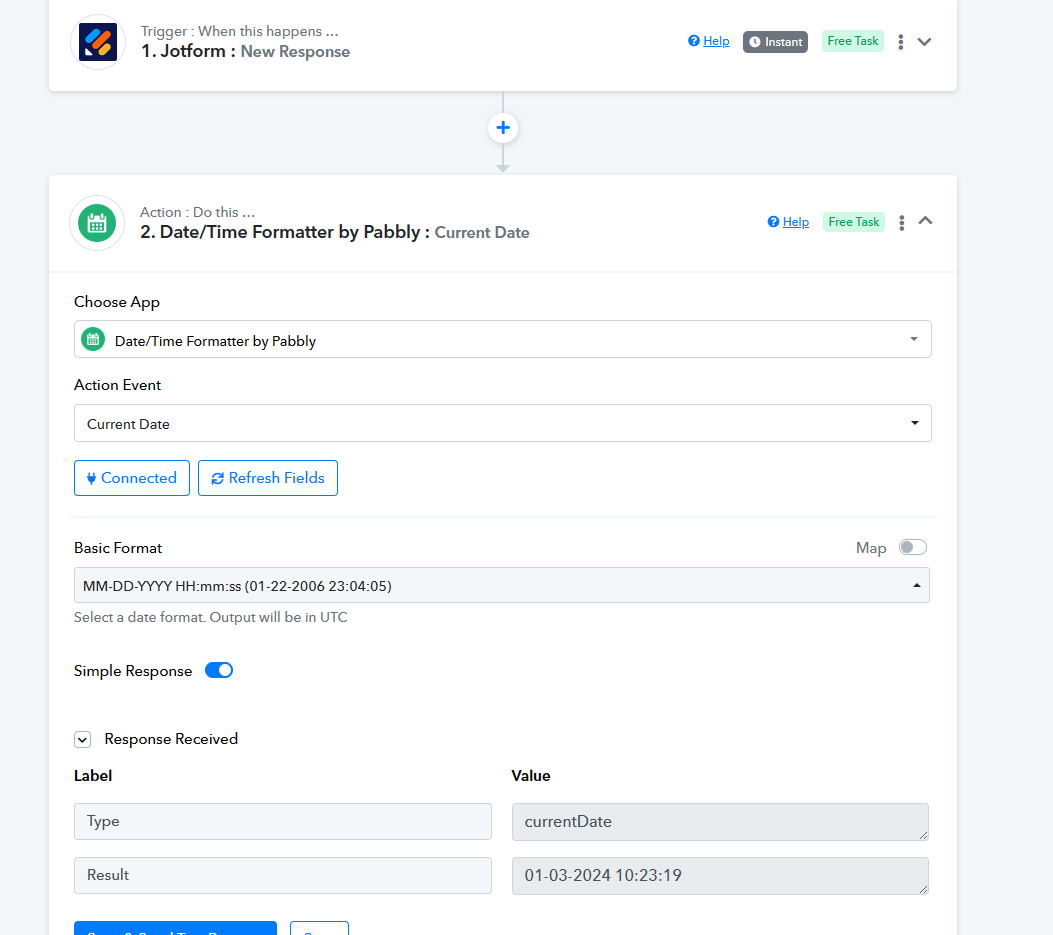Click the currentDate value field
The width and height of the screenshot is (1053, 935).
(720, 822)
